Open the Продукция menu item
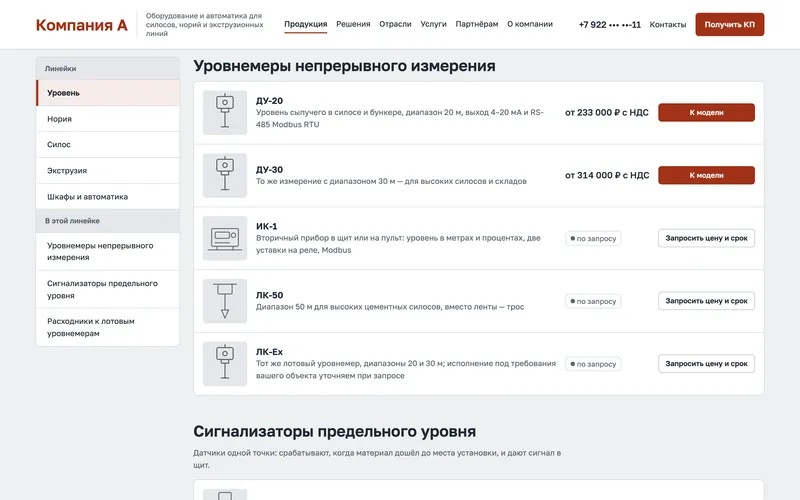 pos(306,24)
